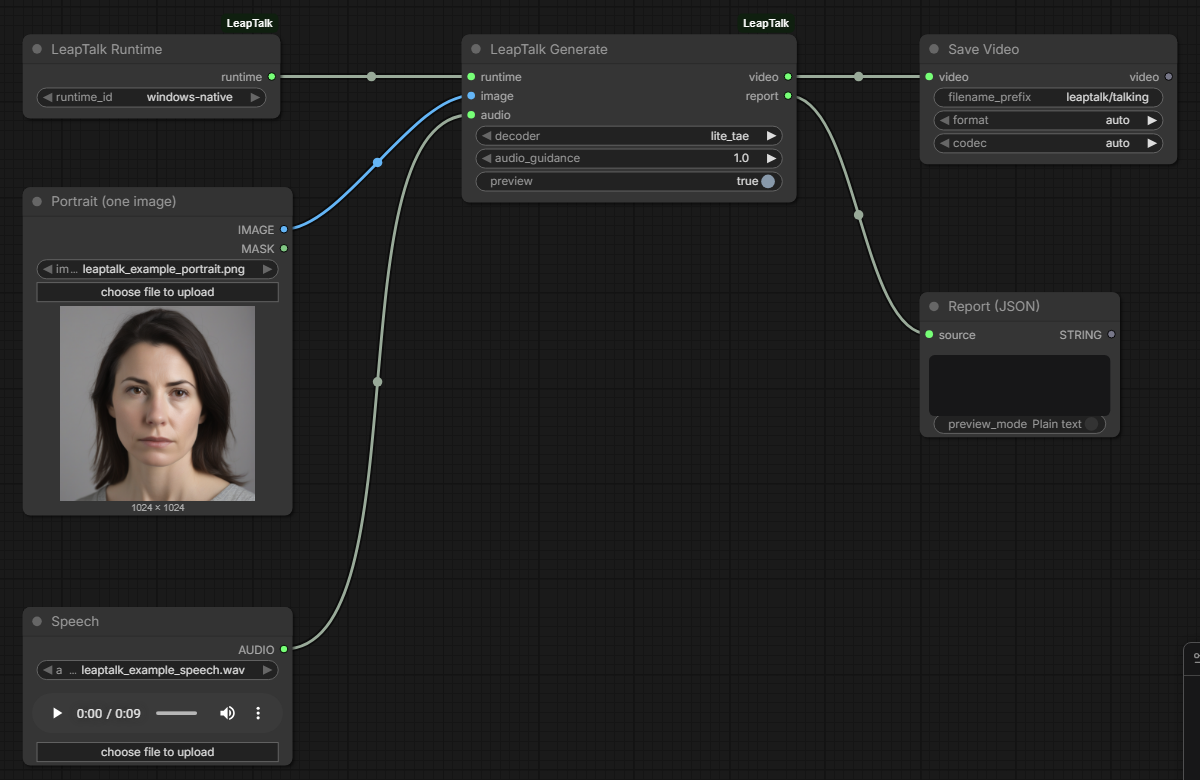The width and height of the screenshot is (1200, 780).
Task: Open the speech audio file dropdown
Action: (x=157, y=670)
